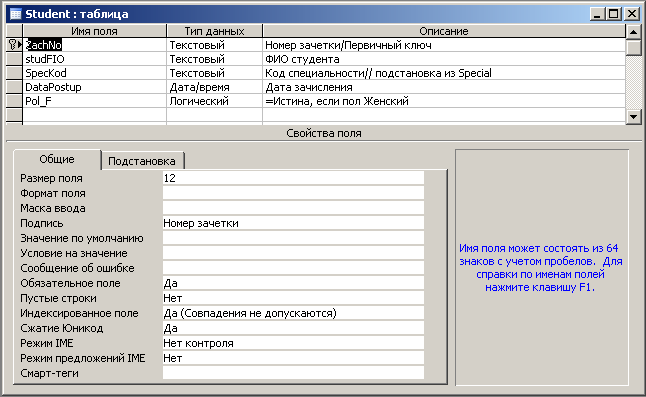Click the row selector for studFIO

[x=14, y=59]
